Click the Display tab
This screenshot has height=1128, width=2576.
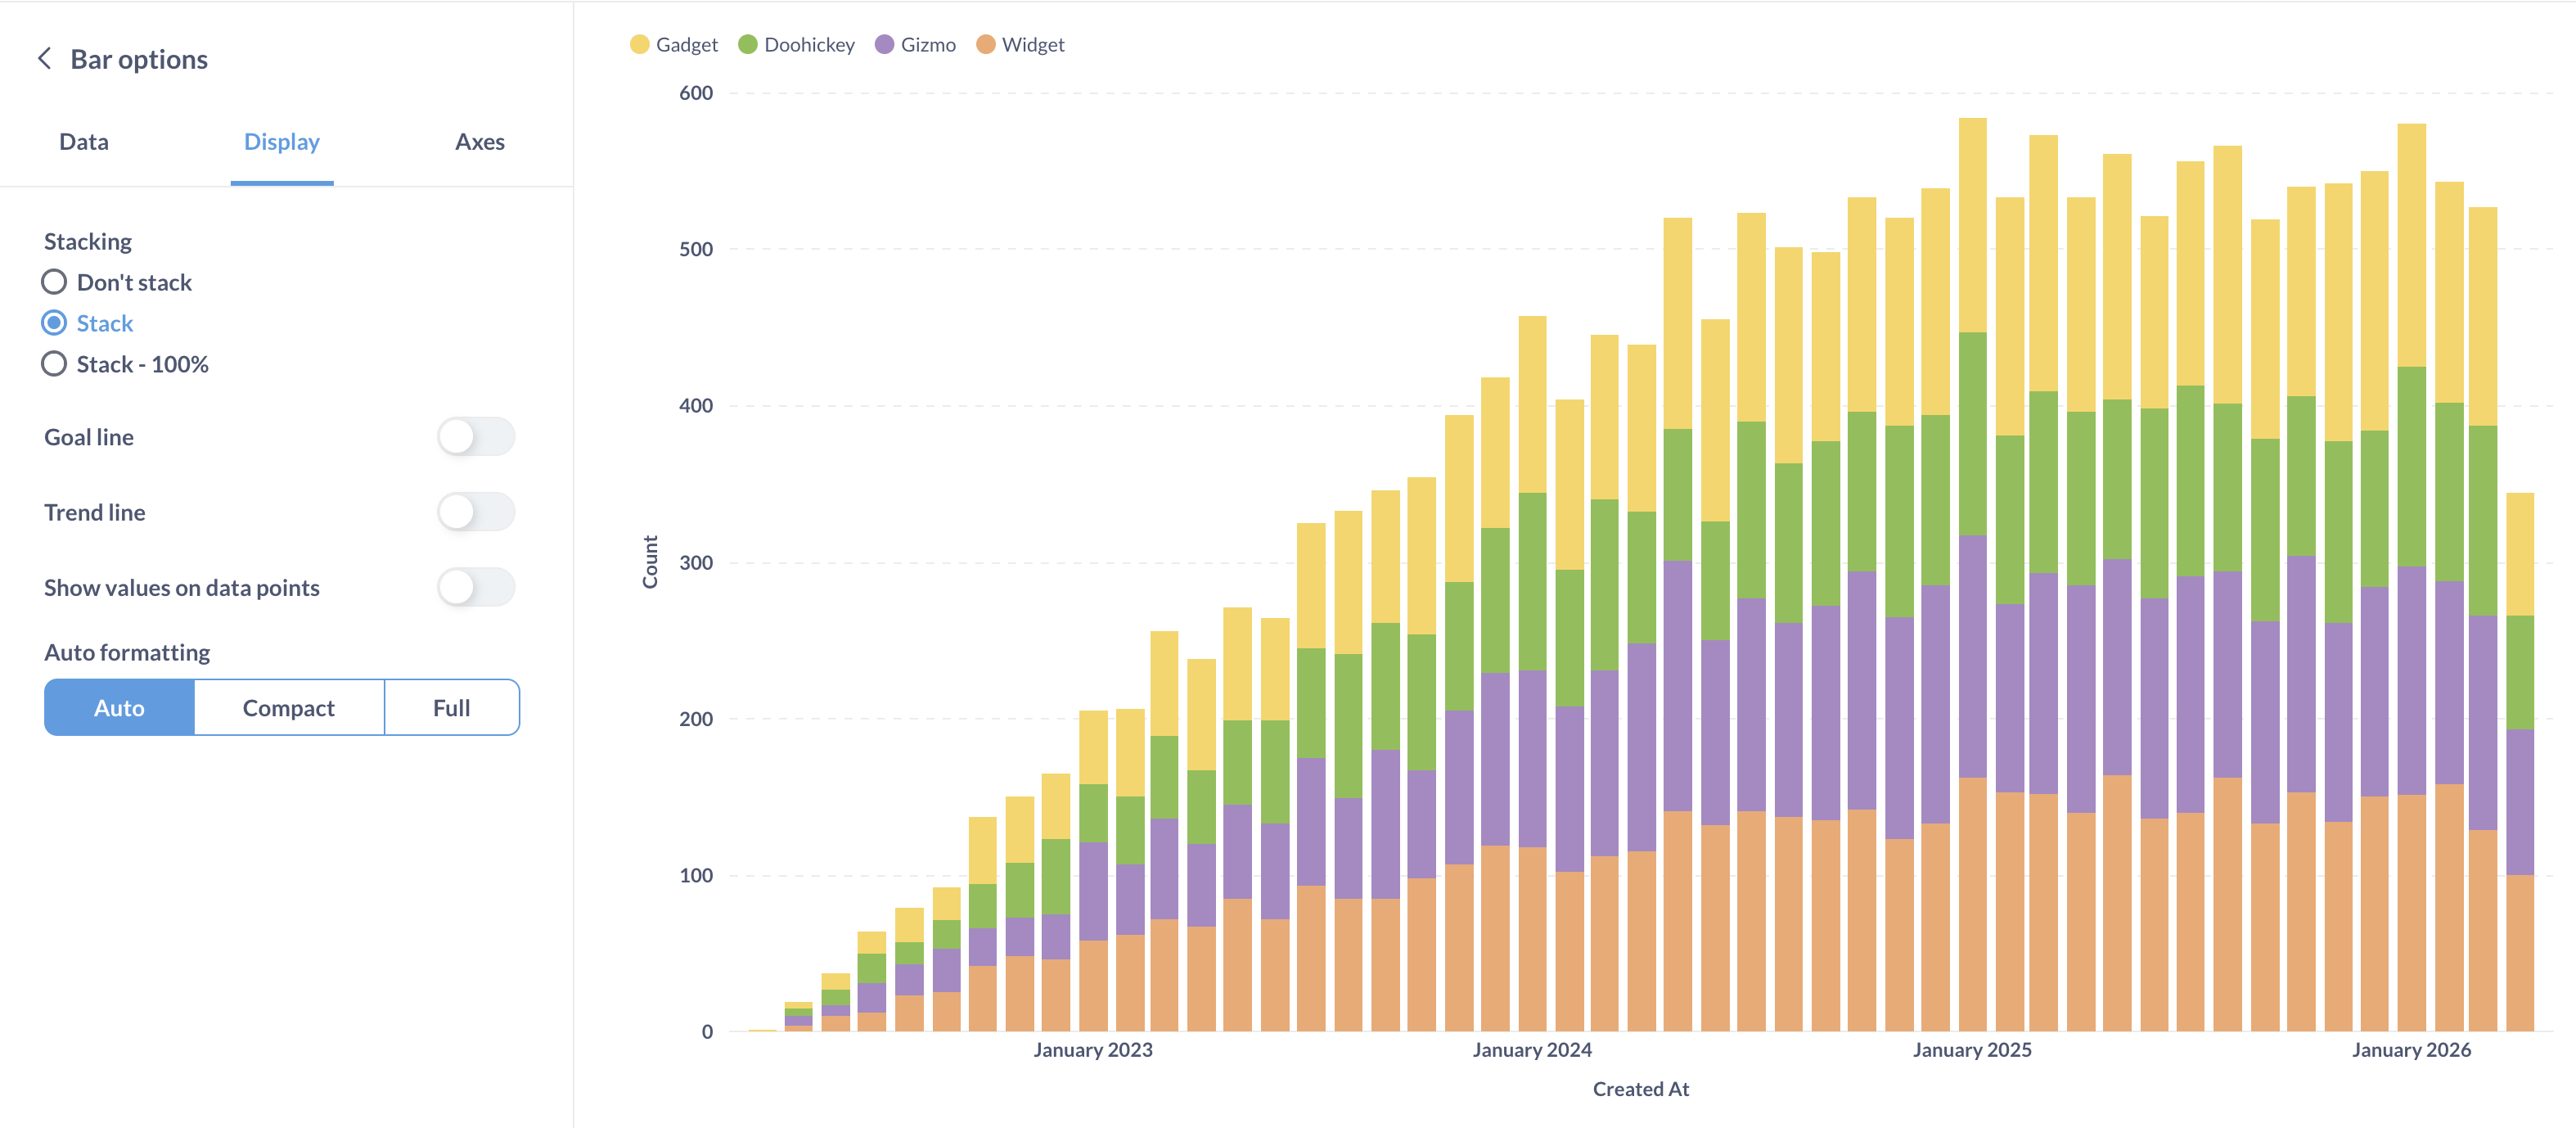(281, 140)
